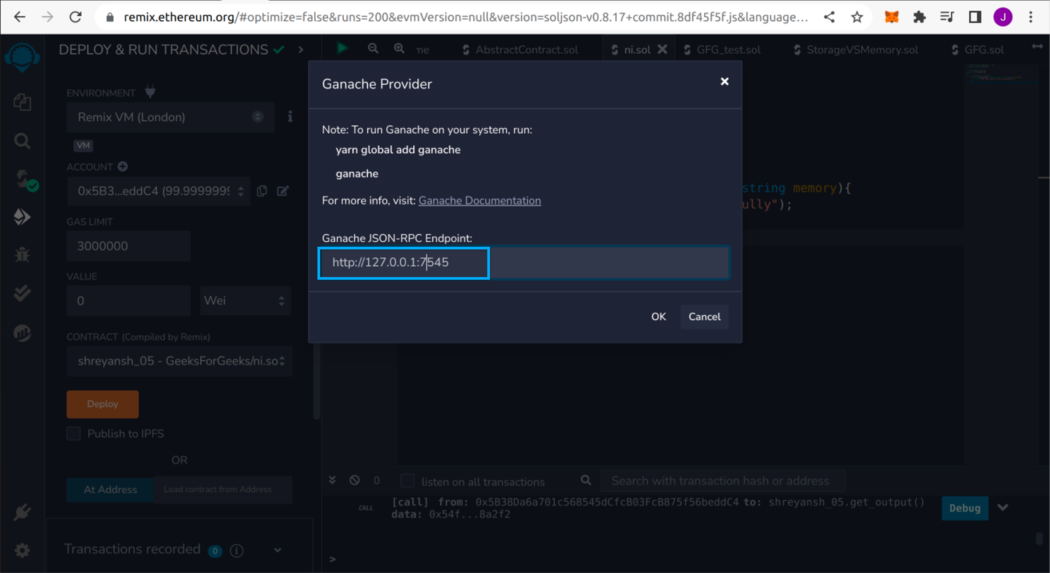The height and width of the screenshot is (573, 1050).
Task: Click the Gas Limit input field
Action: (129, 246)
